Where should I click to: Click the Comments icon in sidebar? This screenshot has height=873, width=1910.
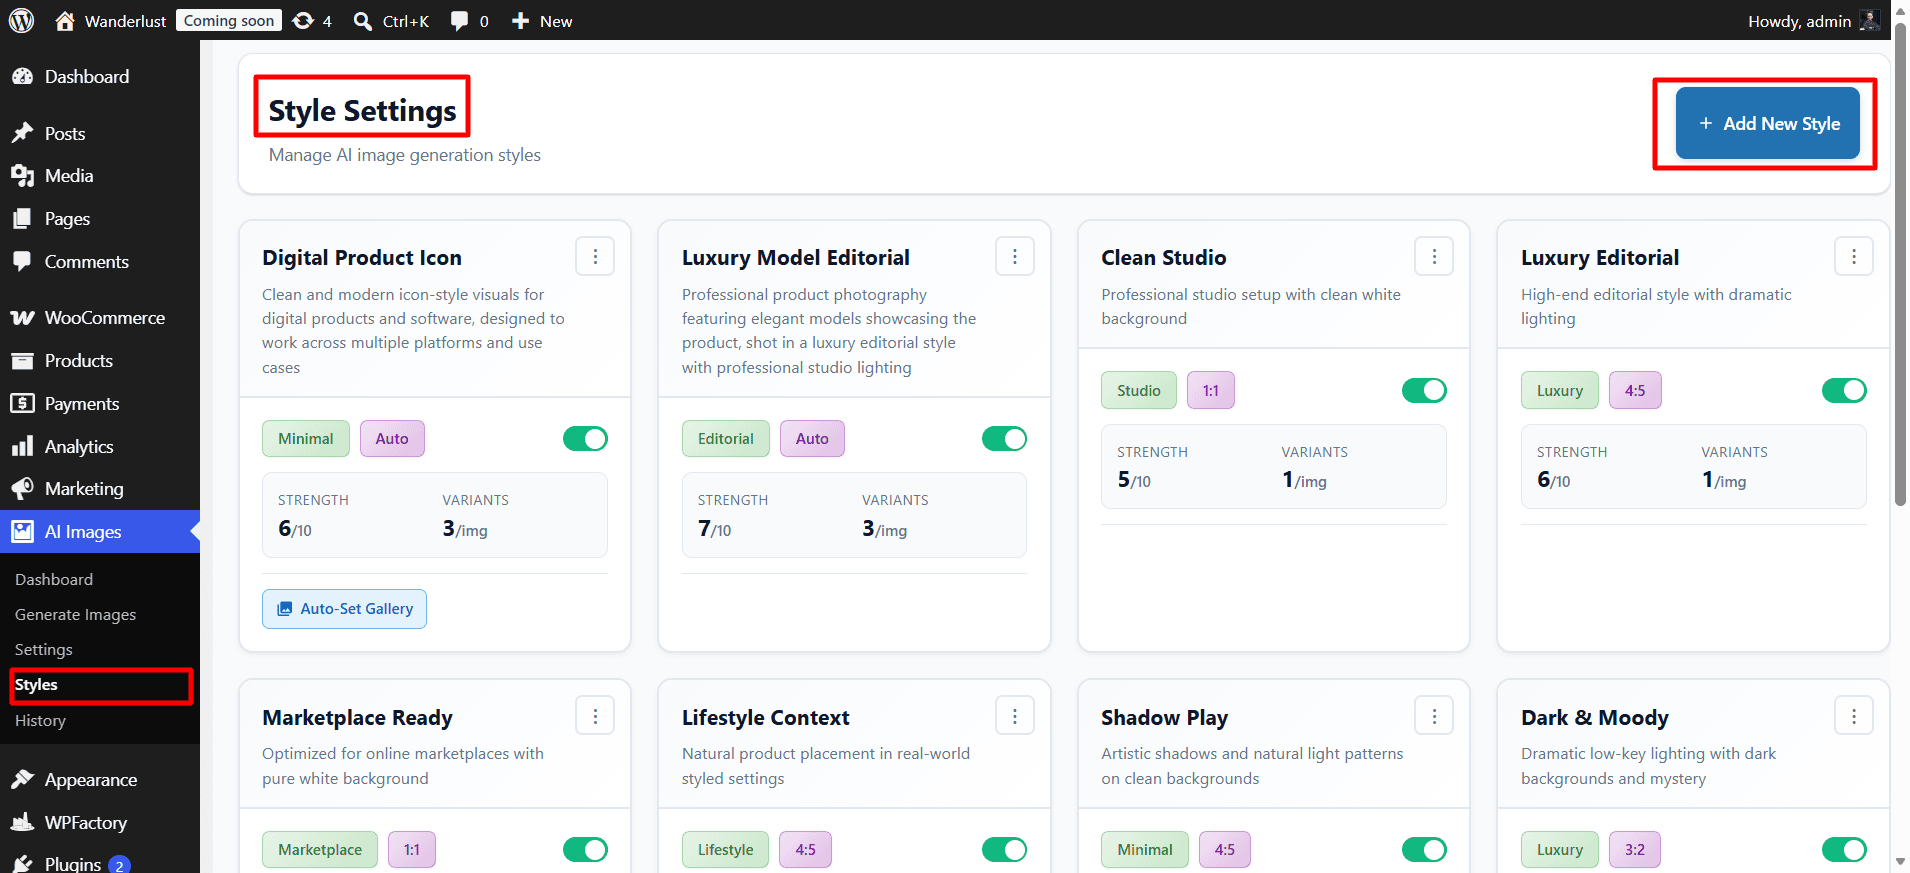[22, 262]
